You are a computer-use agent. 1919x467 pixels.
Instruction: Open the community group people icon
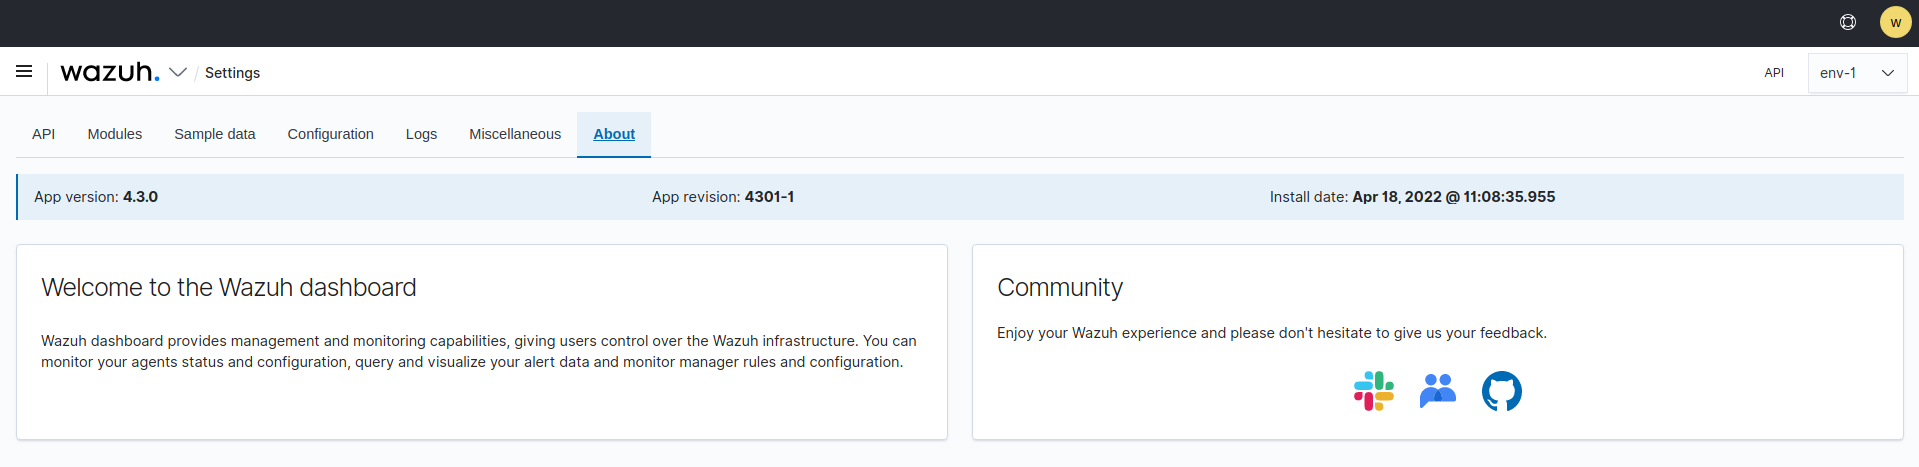1438,391
